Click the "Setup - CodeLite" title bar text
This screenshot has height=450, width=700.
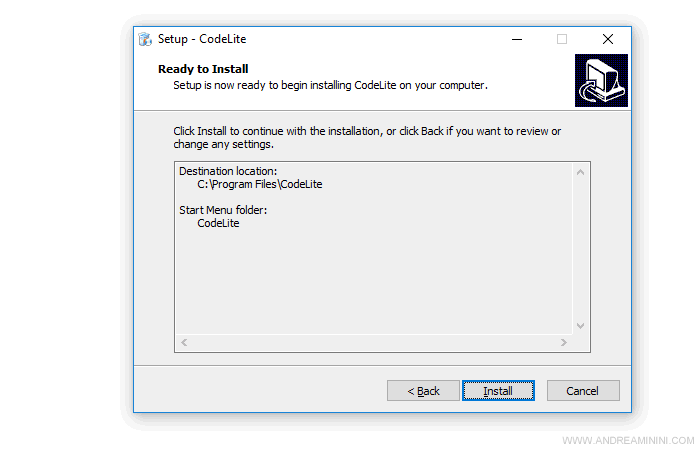click(202, 39)
